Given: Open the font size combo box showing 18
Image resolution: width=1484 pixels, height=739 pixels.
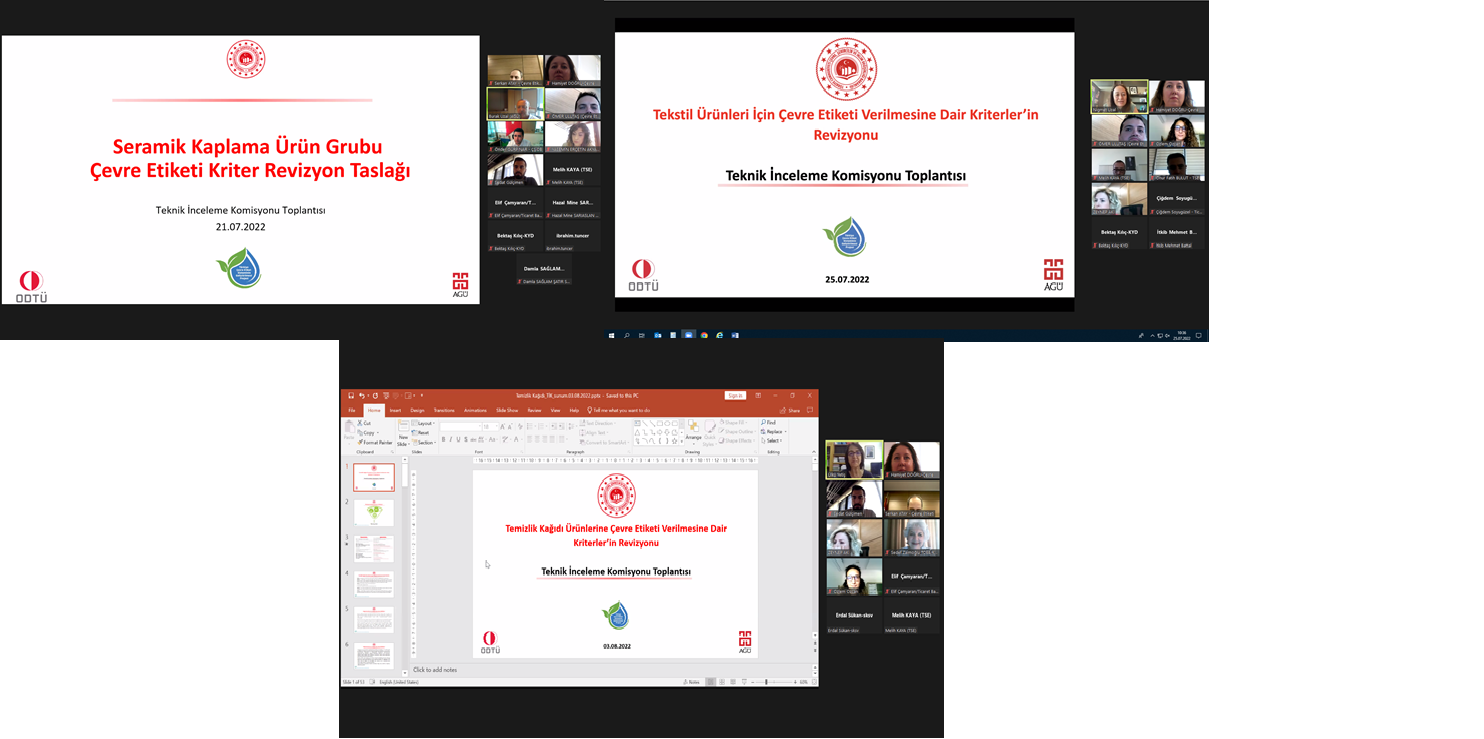Looking at the screenshot, I should (x=489, y=427).
